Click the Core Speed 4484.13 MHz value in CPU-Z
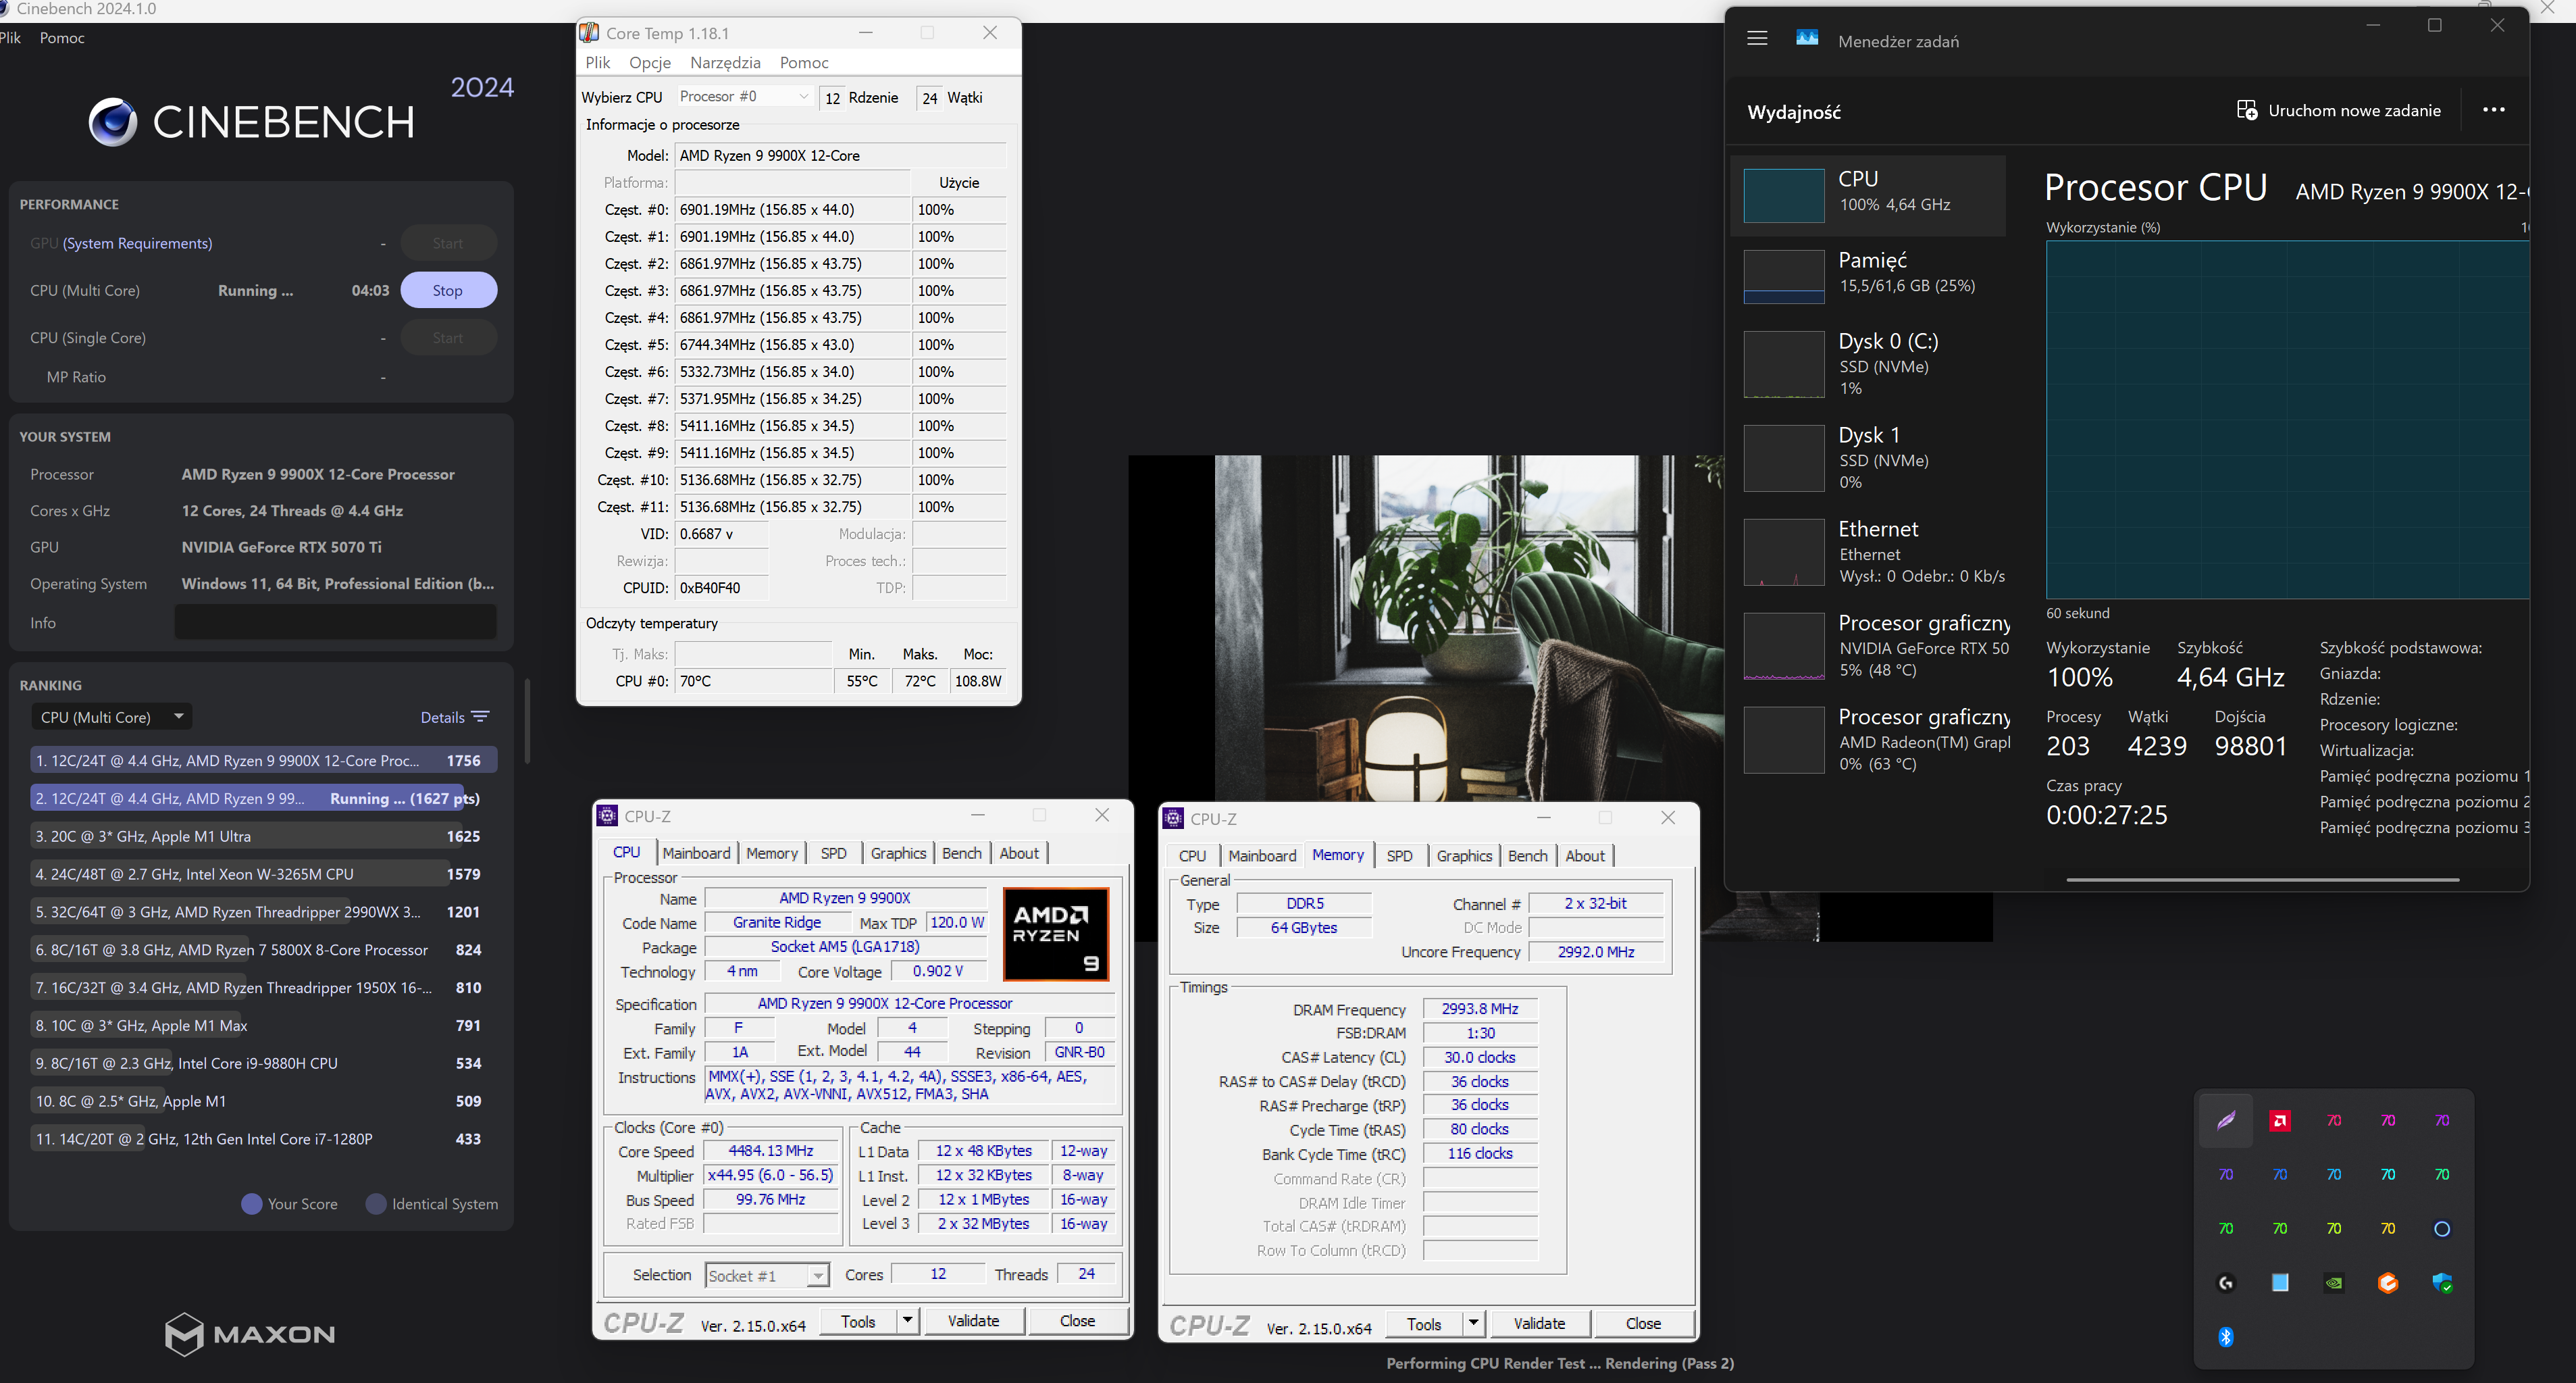Viewport: 2576px width, 1383px height. 770,1151
